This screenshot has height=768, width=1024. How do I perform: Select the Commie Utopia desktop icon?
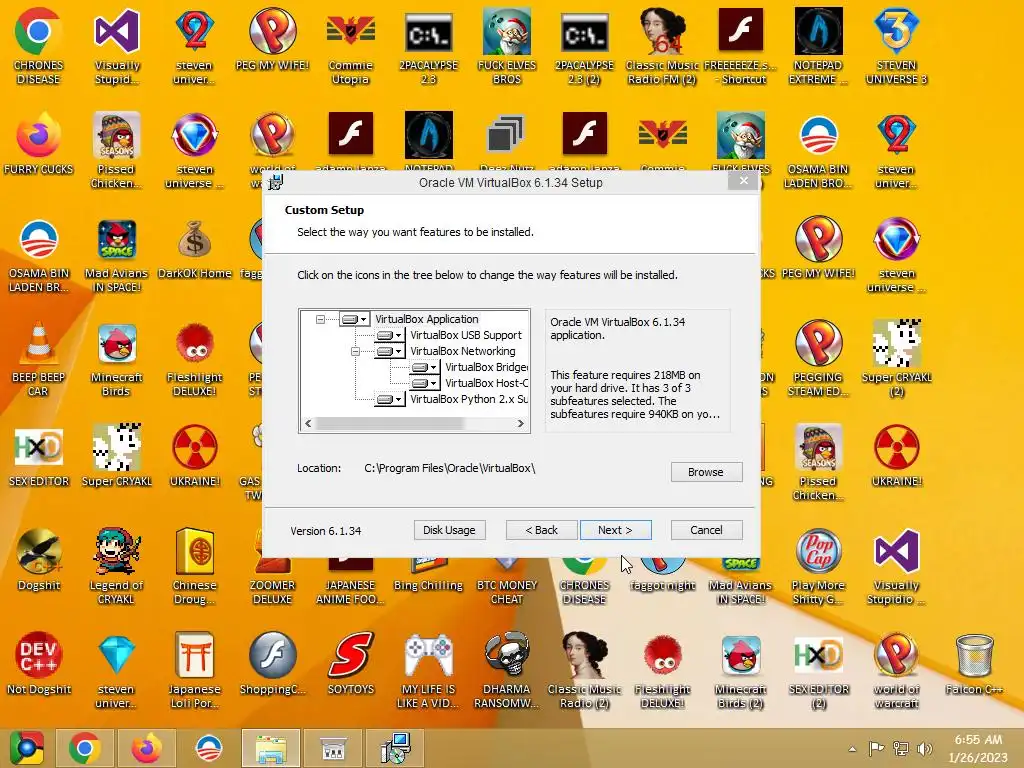[351, 47]
